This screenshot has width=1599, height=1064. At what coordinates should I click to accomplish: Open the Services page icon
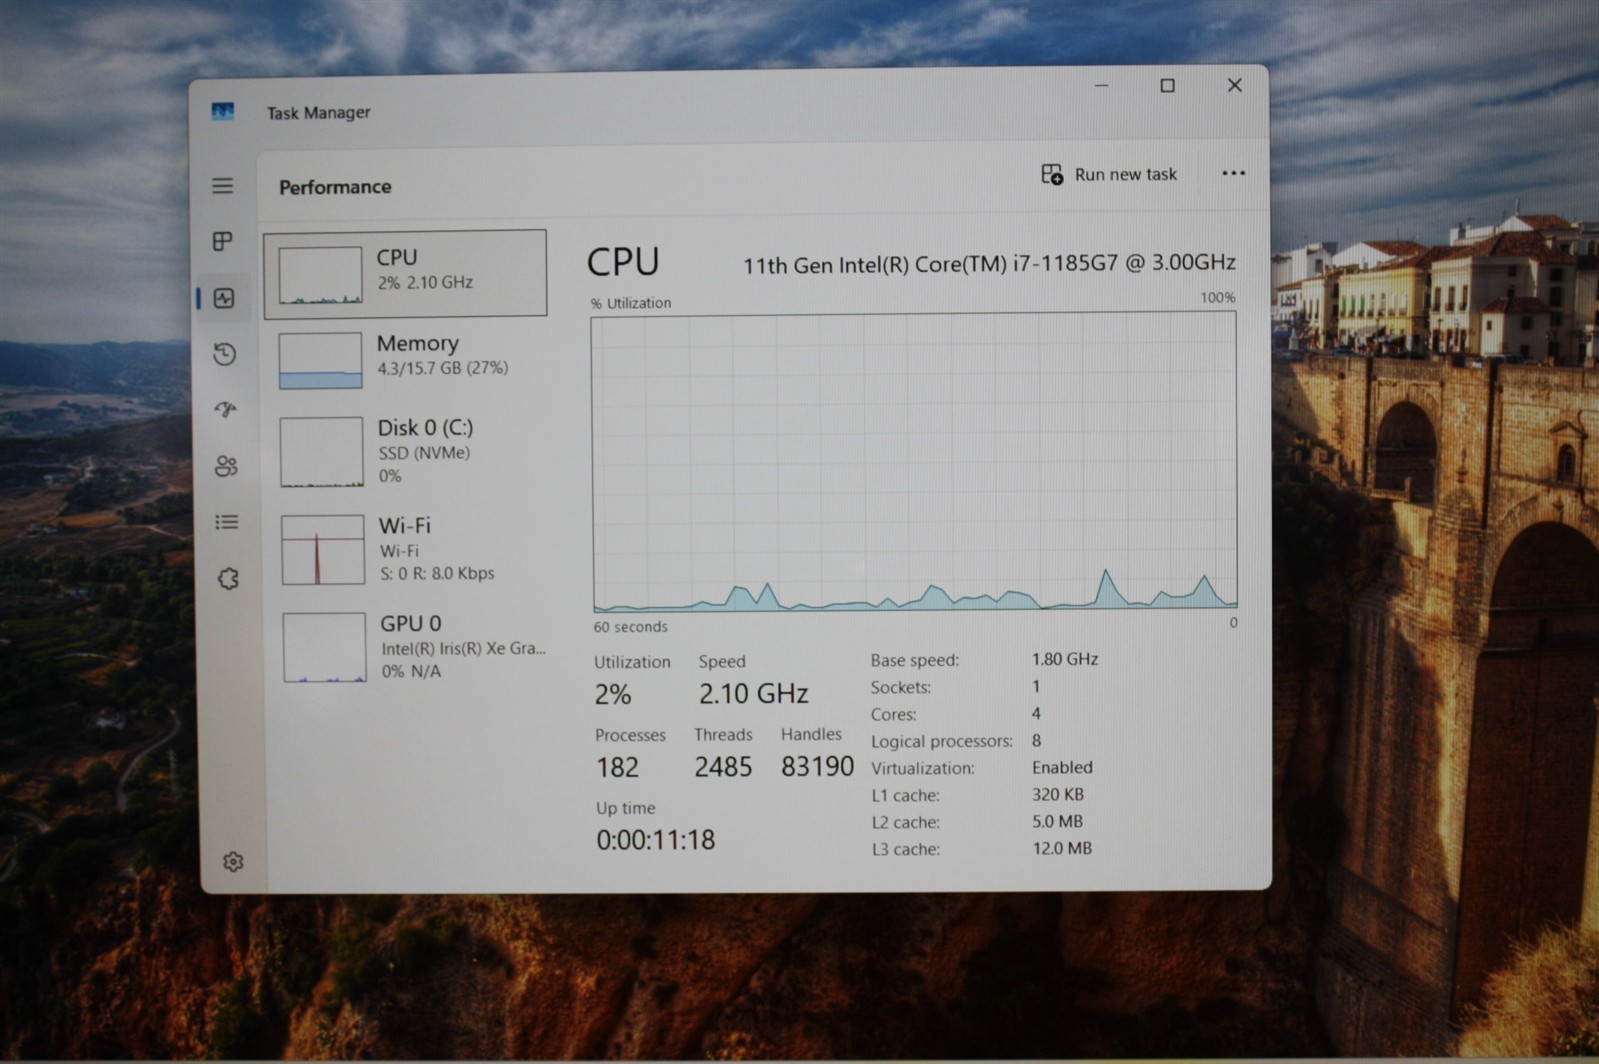[228, 579]
